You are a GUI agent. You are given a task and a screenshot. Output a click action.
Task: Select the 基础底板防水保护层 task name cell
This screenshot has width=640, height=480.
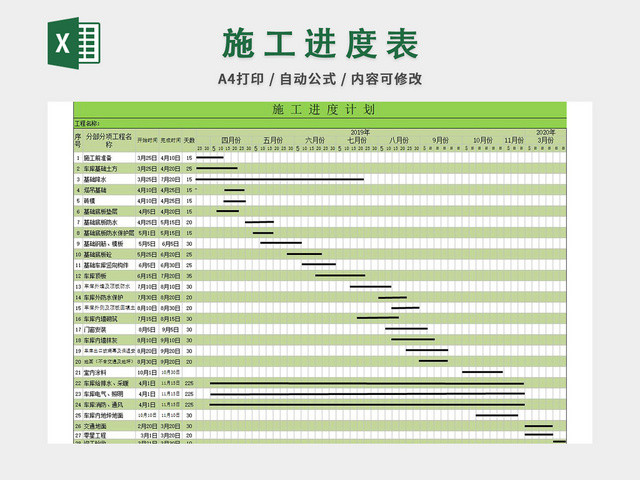coord(109,233)
